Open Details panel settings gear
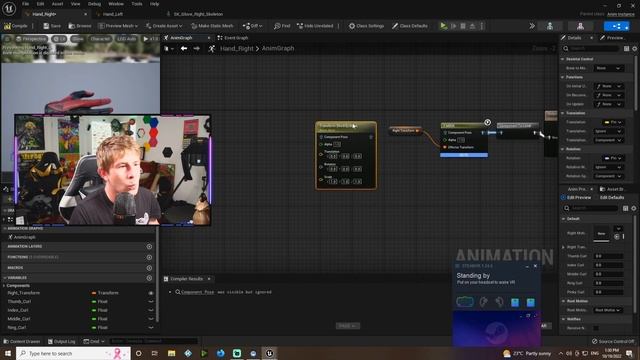 click(635, 49)
